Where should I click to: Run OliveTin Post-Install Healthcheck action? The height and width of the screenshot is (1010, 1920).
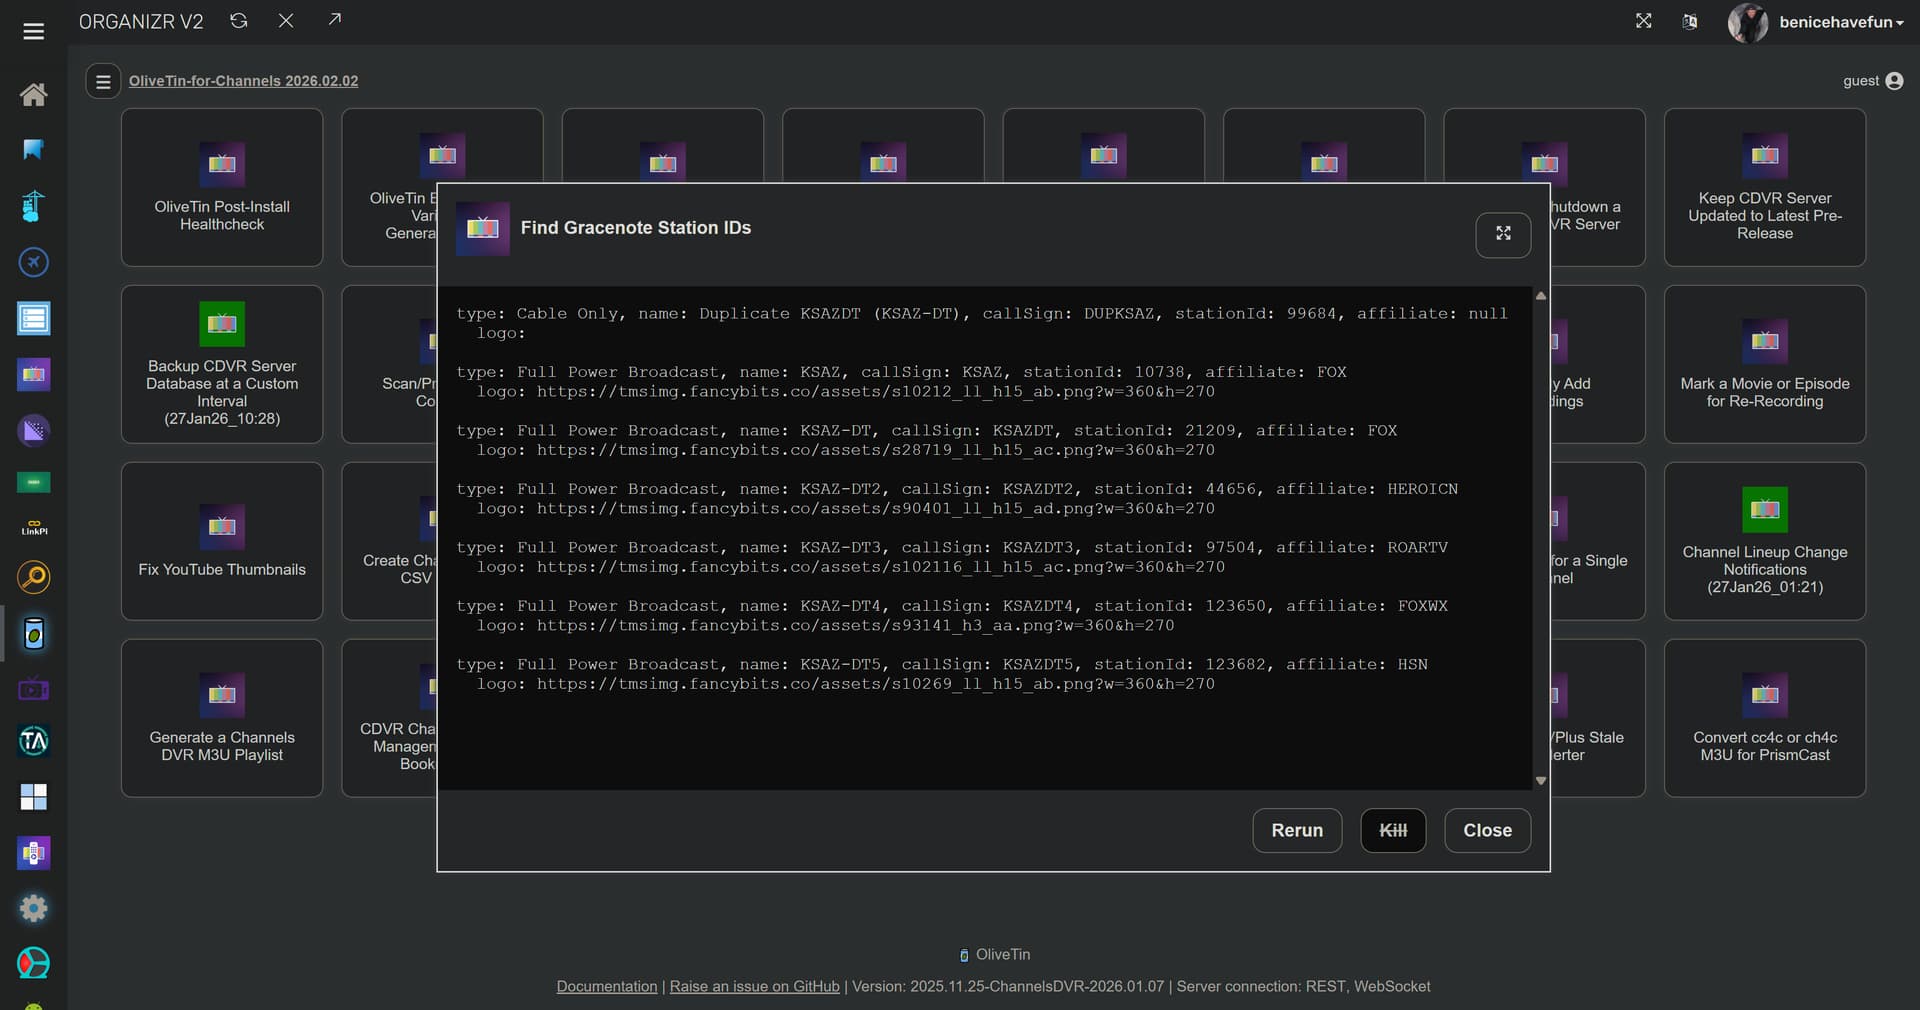coord(222,188)
